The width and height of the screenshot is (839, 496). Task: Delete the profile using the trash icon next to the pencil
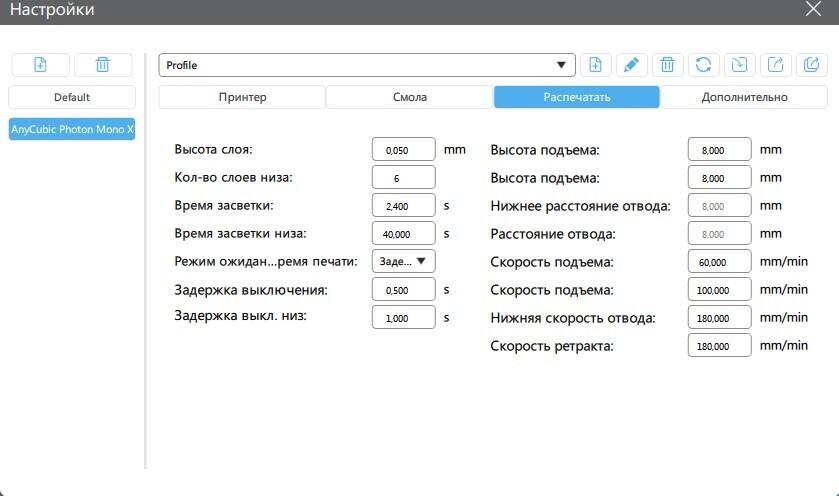coord(667,65)
